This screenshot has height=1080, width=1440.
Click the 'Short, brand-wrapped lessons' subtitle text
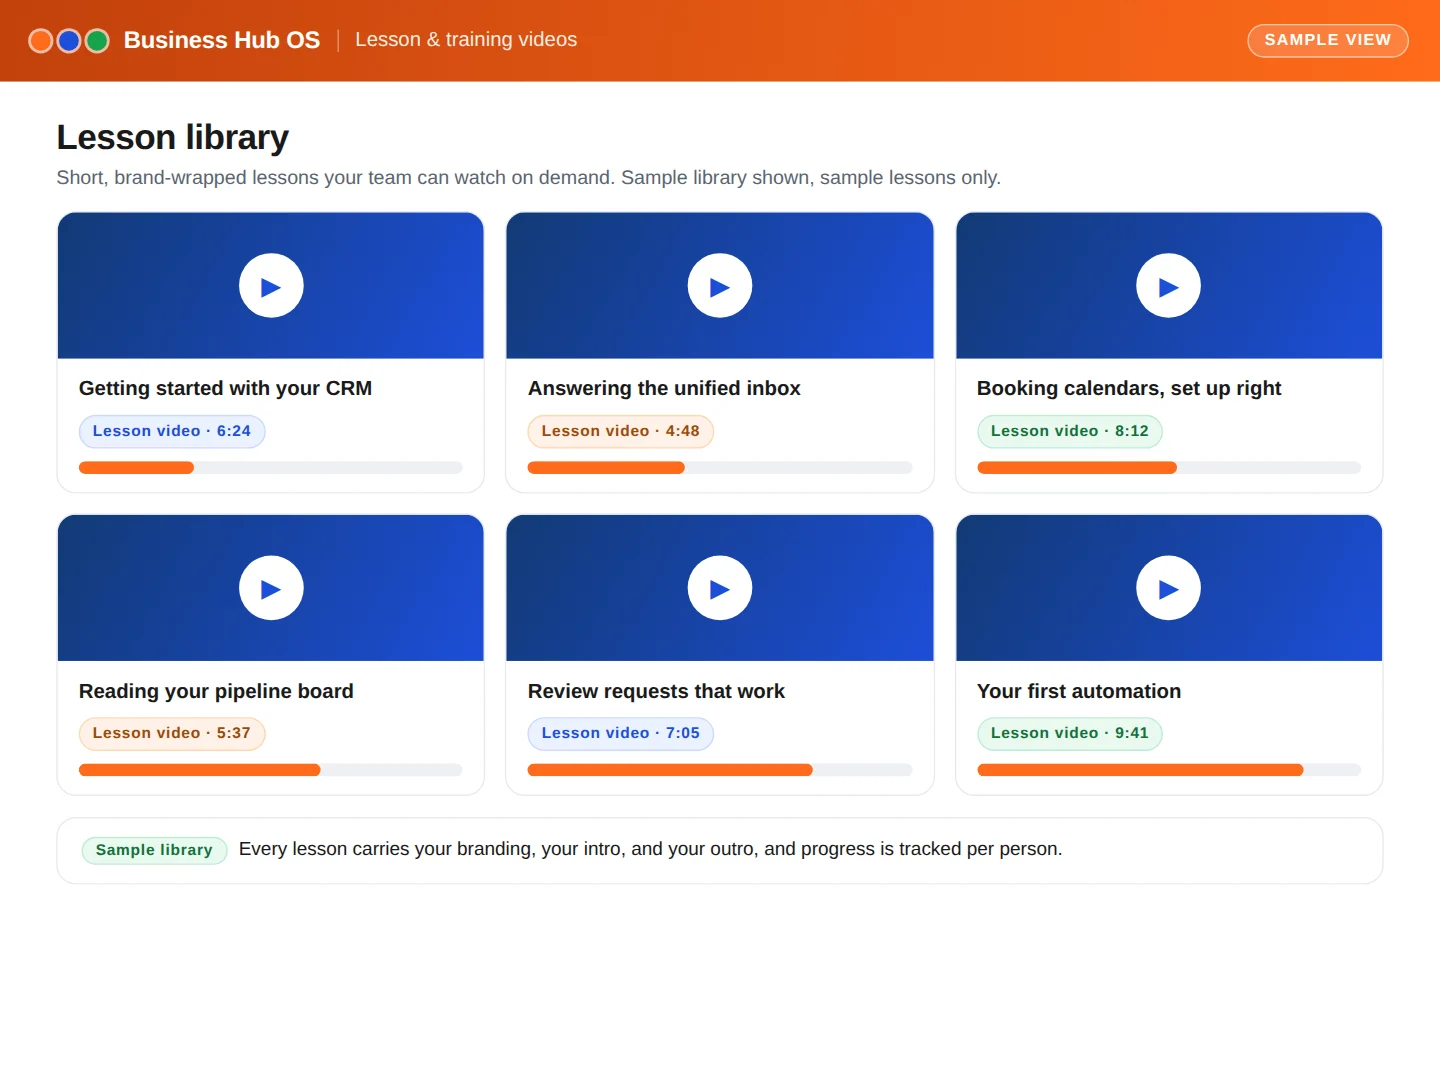coord(529,178)
